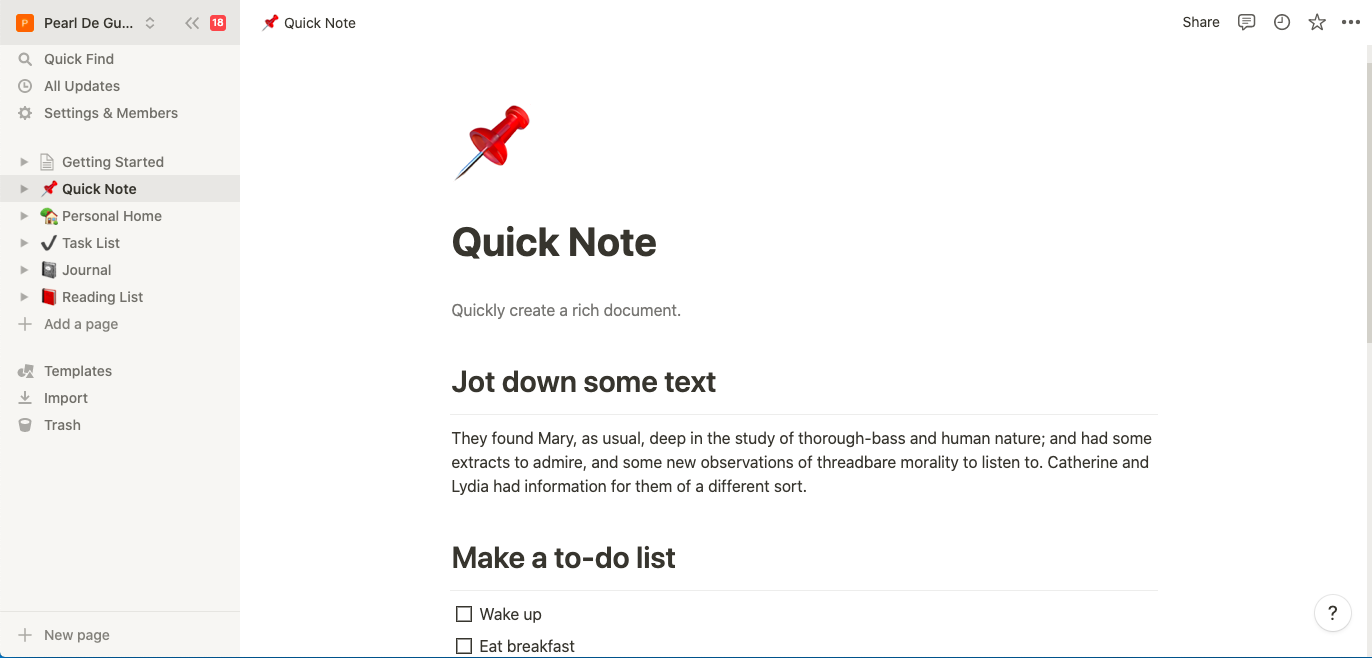Expand the Reading List page toggle
Image resolution: width=1372 pixels, height=658 pixels.
pyautogui.click(x=25, y=297)
